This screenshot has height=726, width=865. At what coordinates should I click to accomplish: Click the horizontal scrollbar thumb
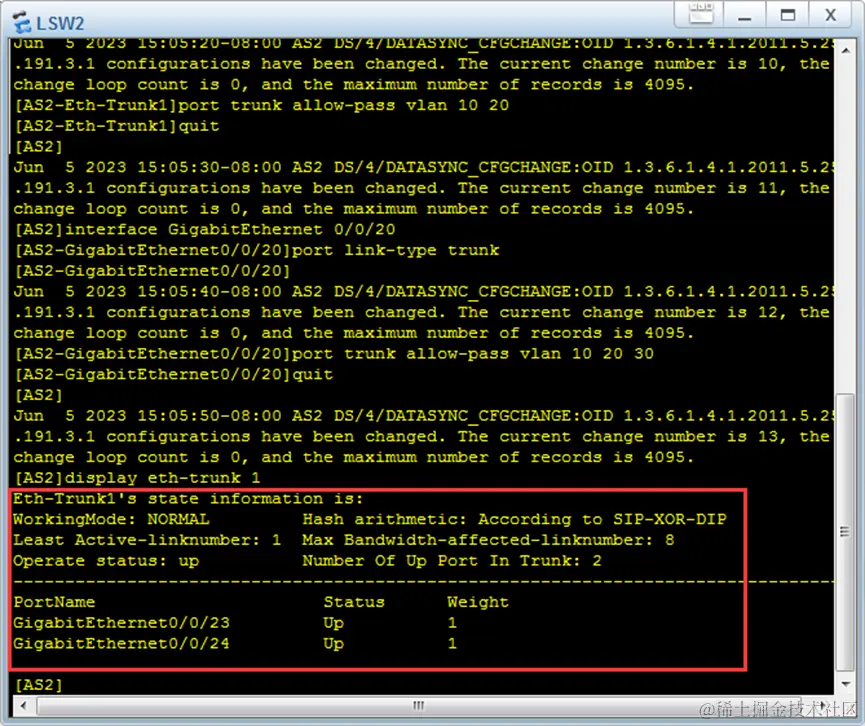(x=419, y=706)
